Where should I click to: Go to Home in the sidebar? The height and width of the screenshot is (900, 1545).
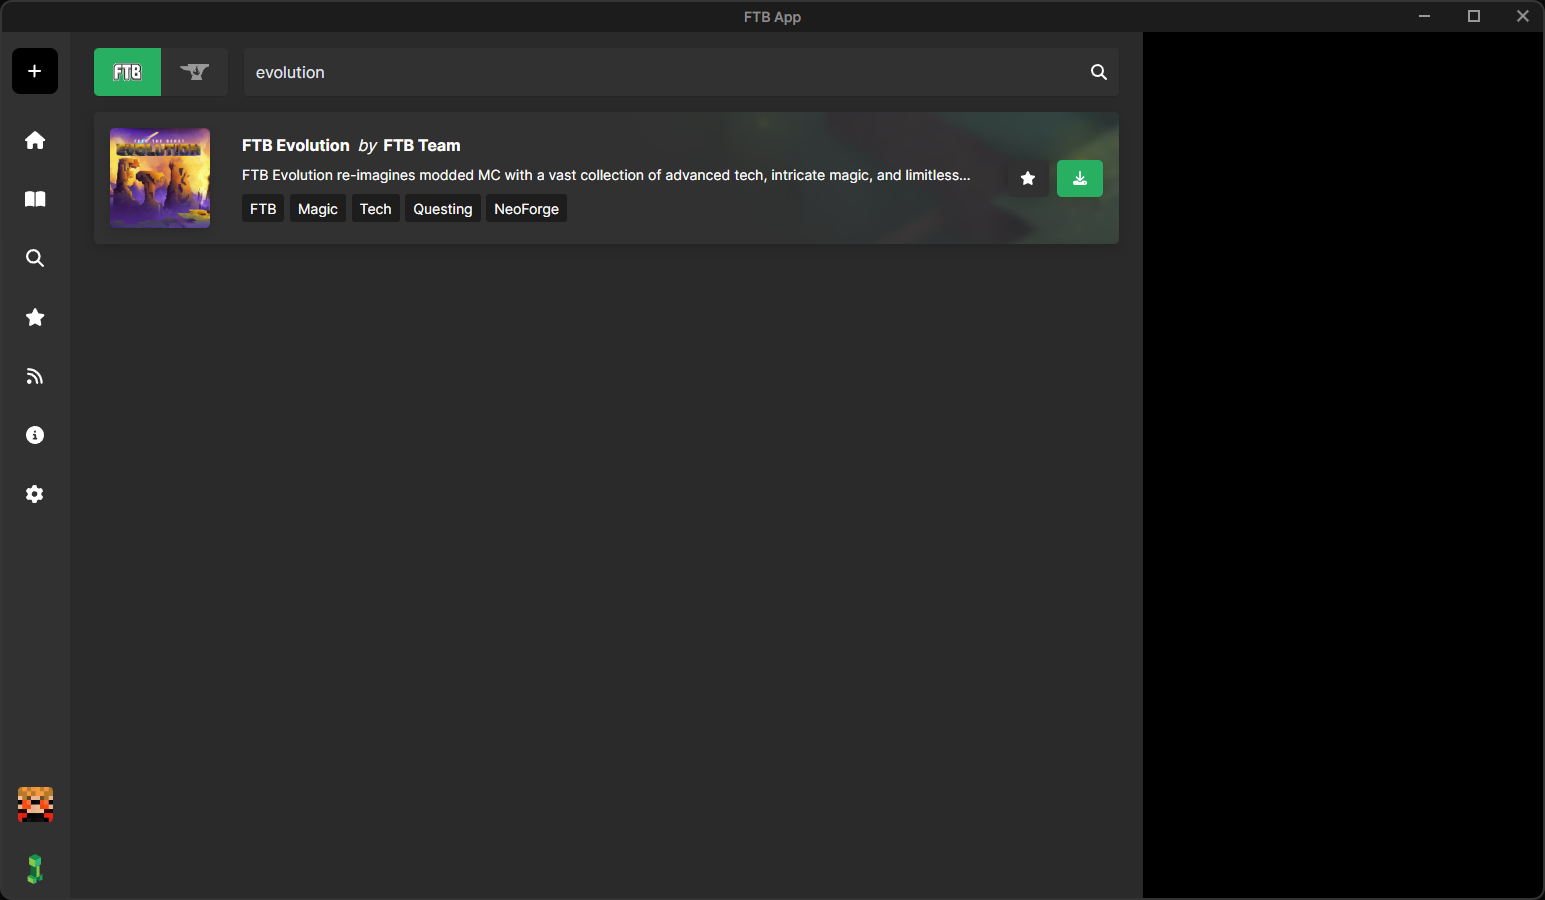click(x=35, y=140)
